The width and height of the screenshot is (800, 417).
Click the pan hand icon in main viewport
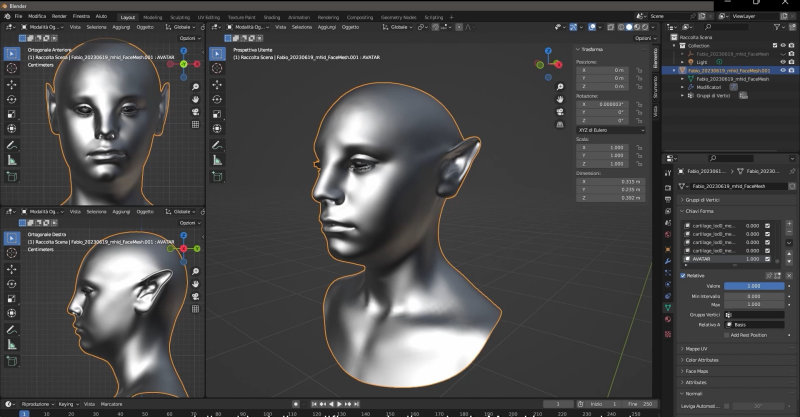click(x=560, y=99)
